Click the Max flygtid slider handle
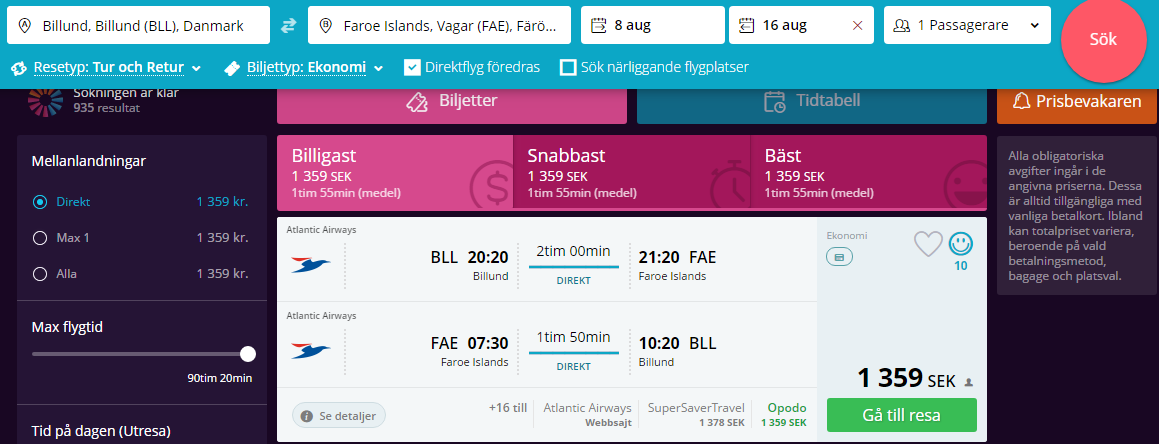 [x=248, y=354]
